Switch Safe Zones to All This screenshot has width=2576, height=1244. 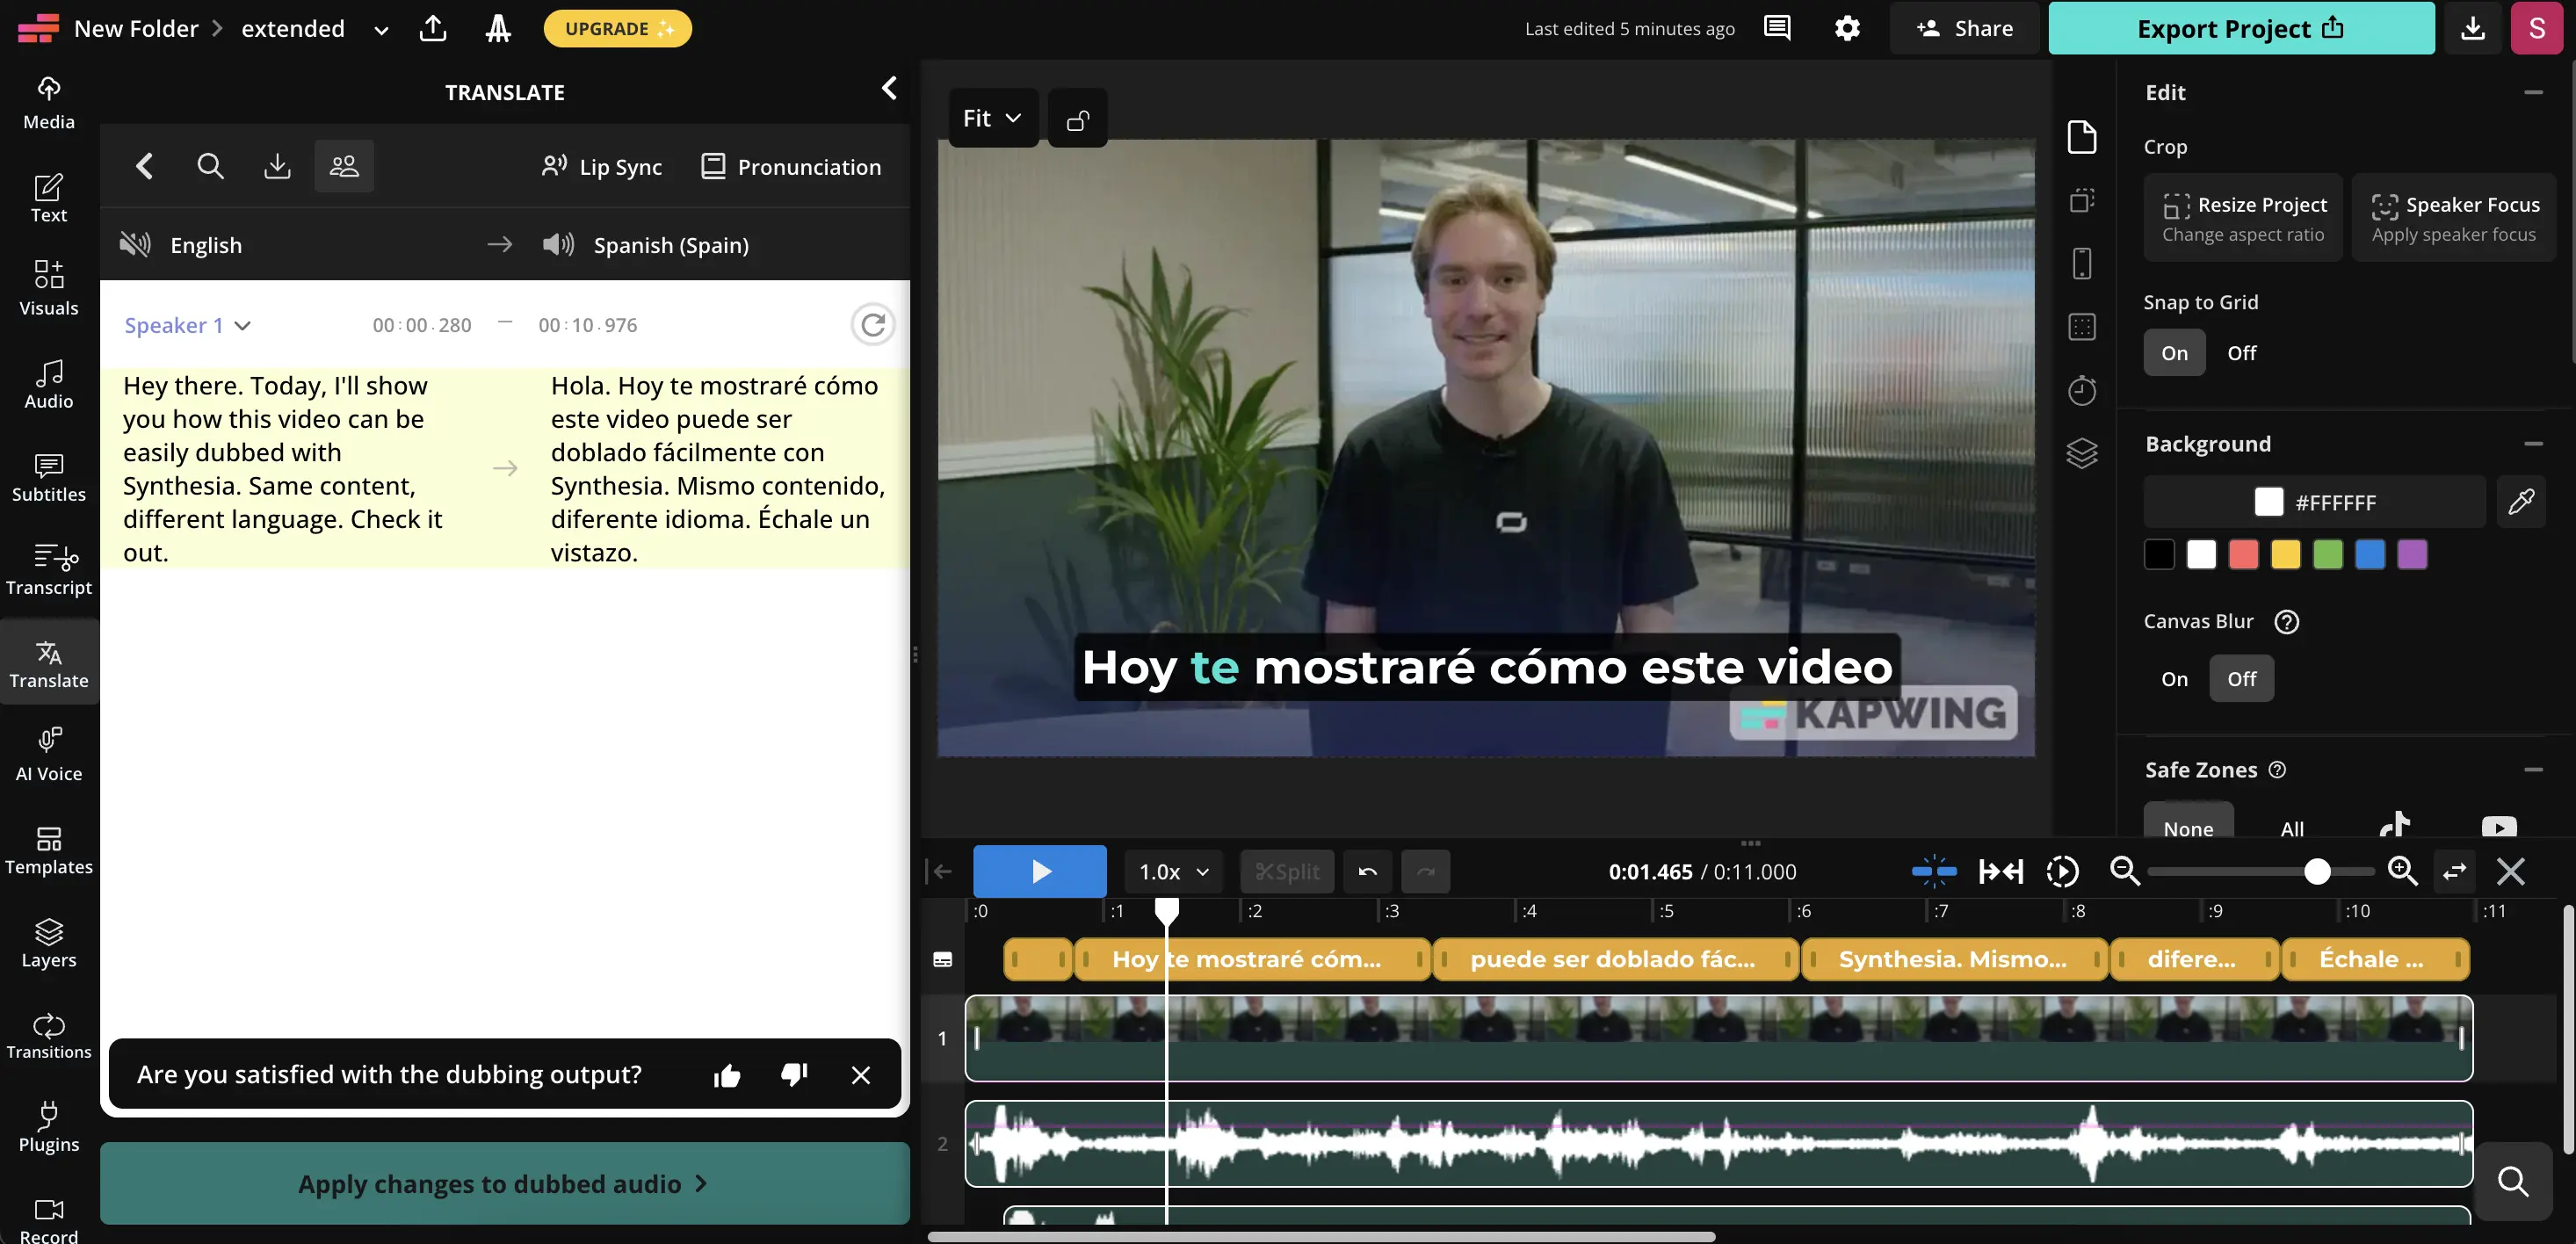point(2293,828)
